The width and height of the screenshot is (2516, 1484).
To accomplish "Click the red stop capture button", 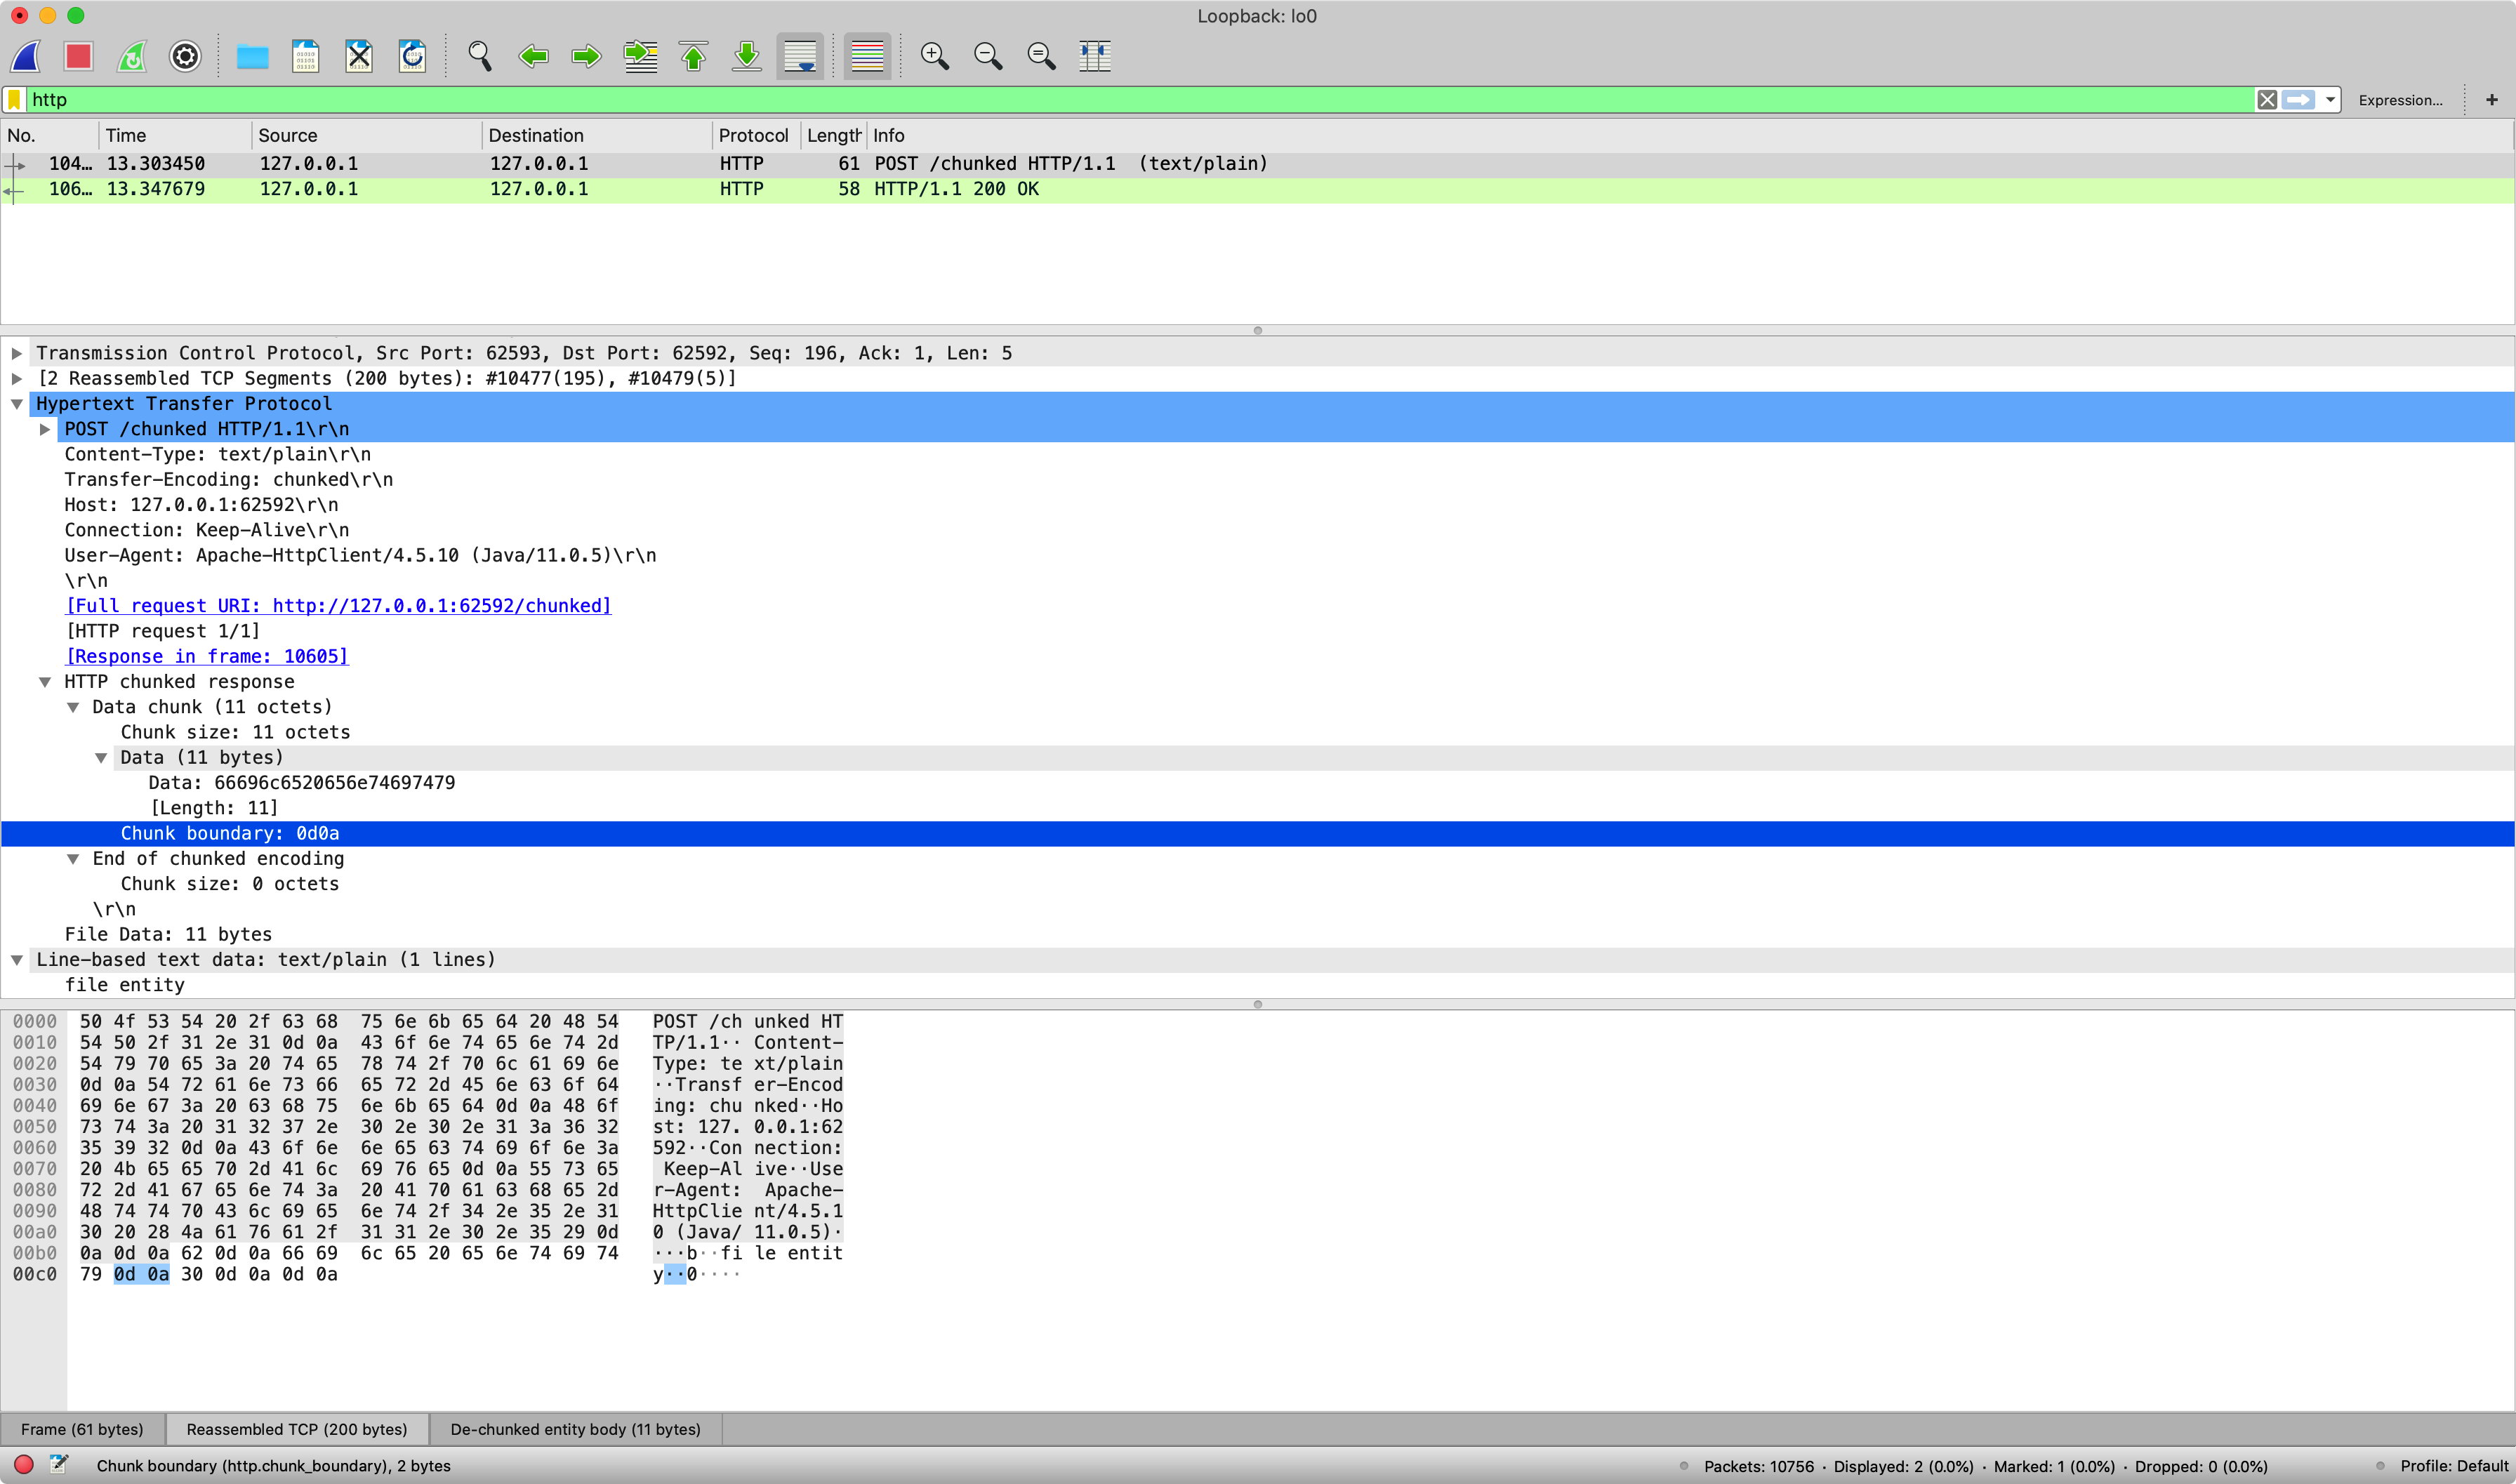I will (x=78, y=56).
